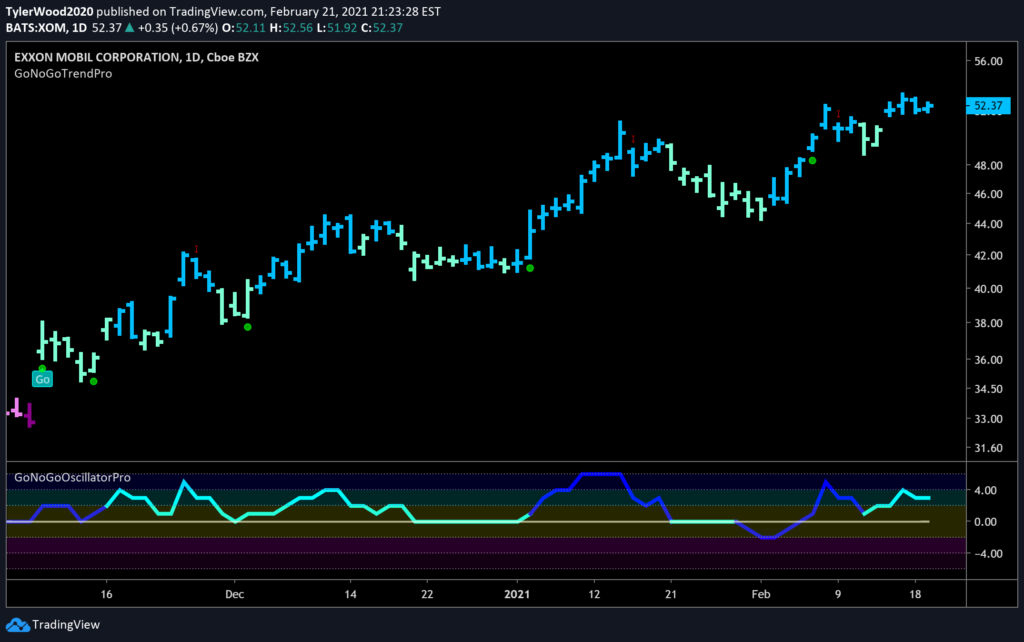The image size is (1024, 642).
Task: Click the L:51.92 low value
Action: coord(337,28)
